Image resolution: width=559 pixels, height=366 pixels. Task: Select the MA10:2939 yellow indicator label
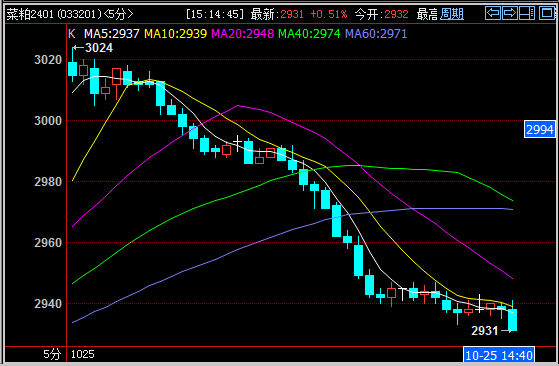coord(175,34)
